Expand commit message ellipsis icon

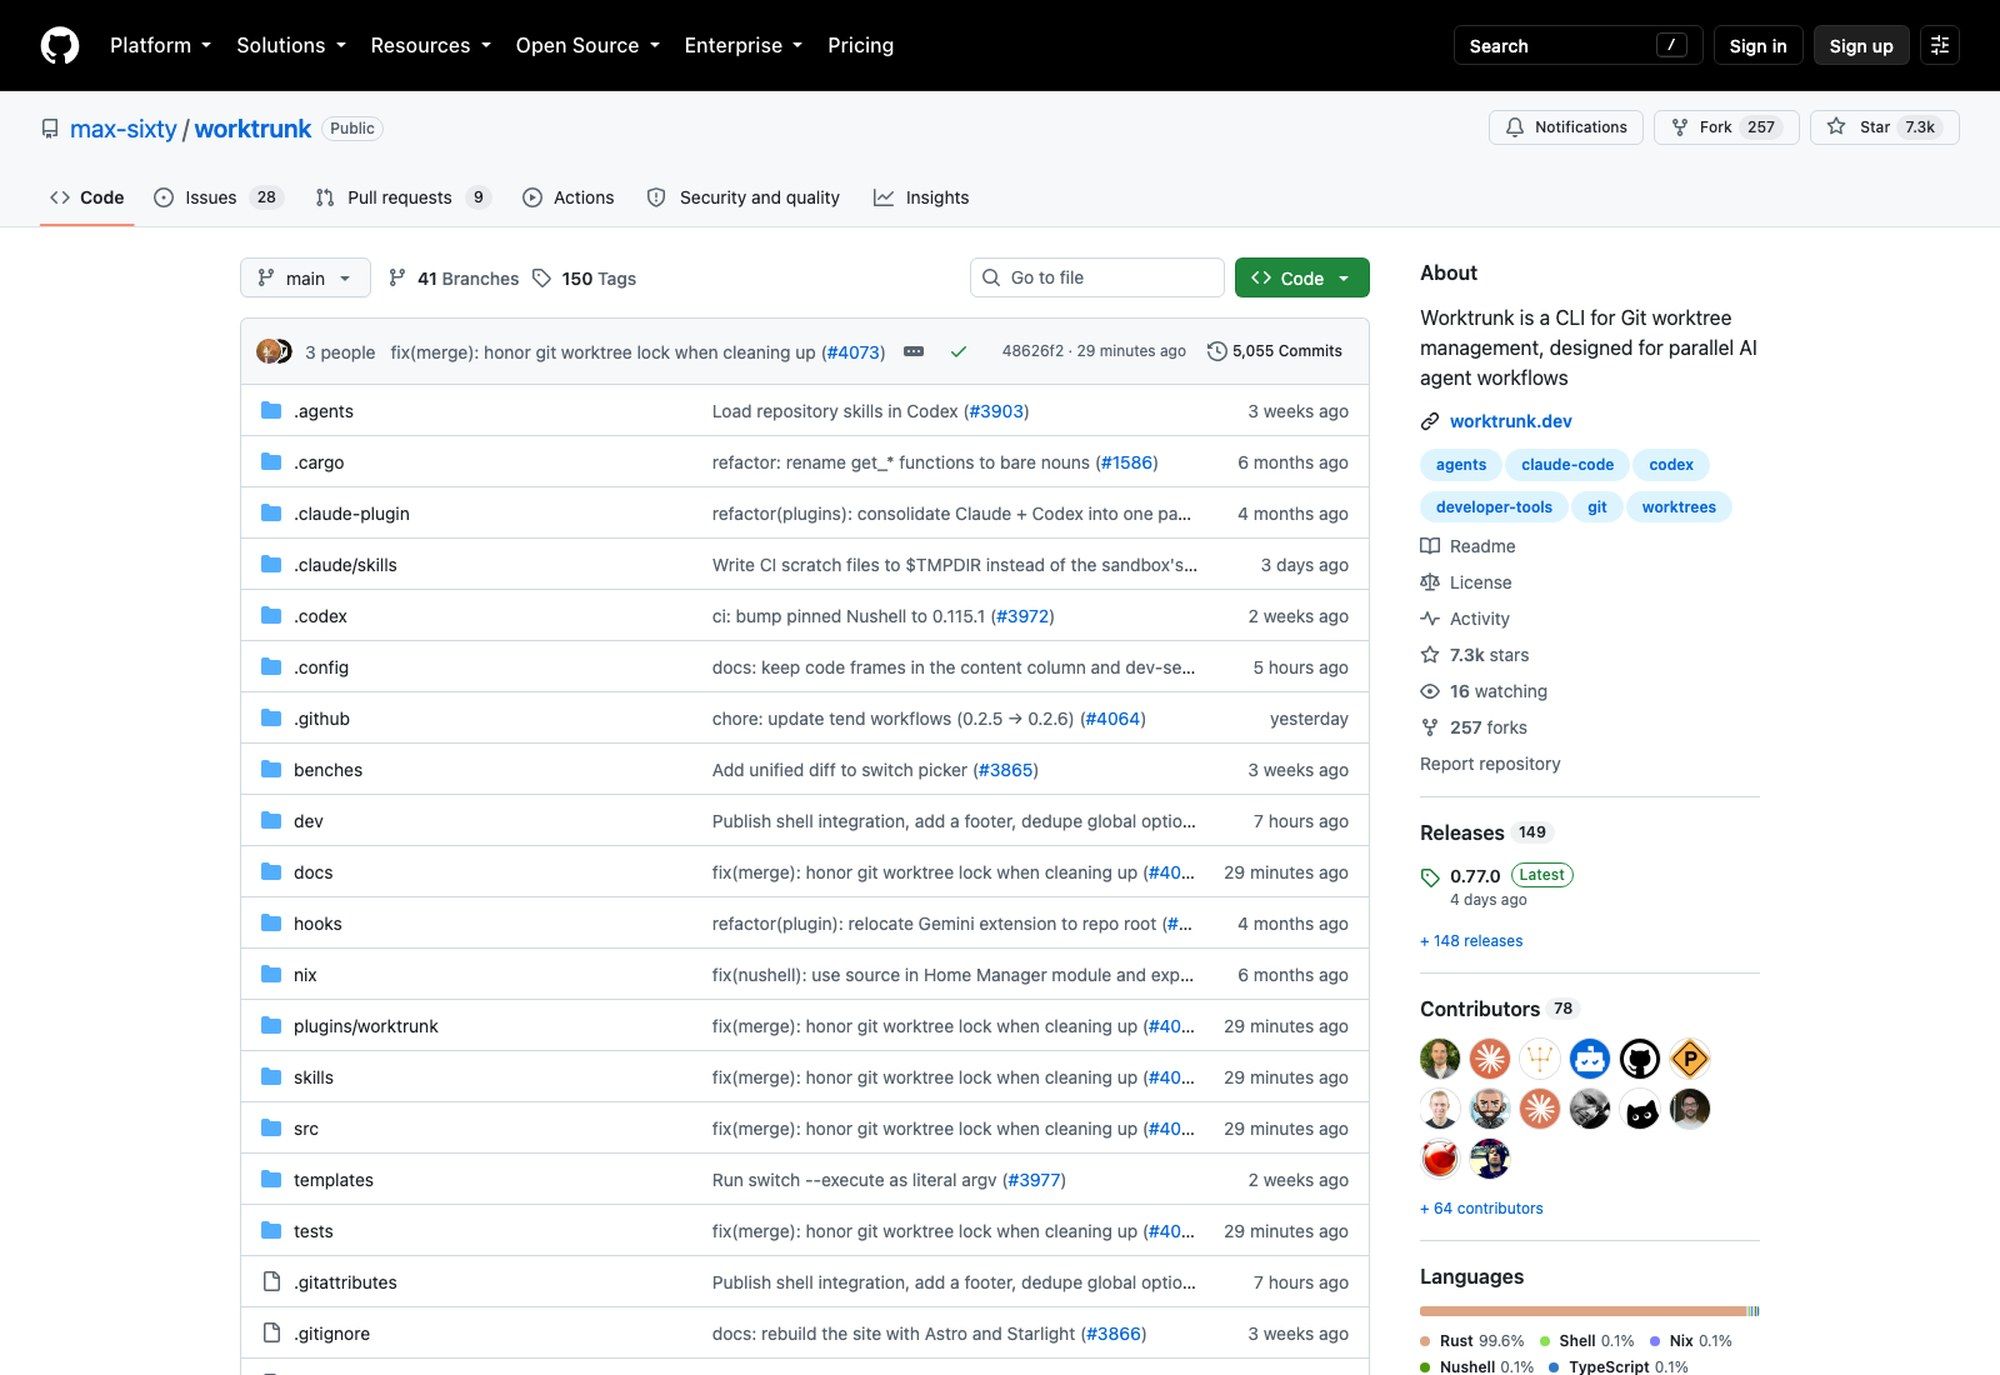(x=913, y=352)
